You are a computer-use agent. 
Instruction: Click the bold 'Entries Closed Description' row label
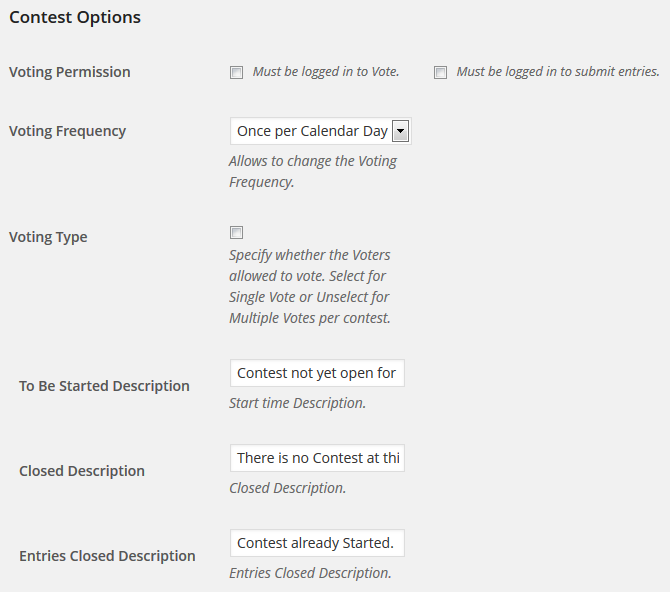107,556
